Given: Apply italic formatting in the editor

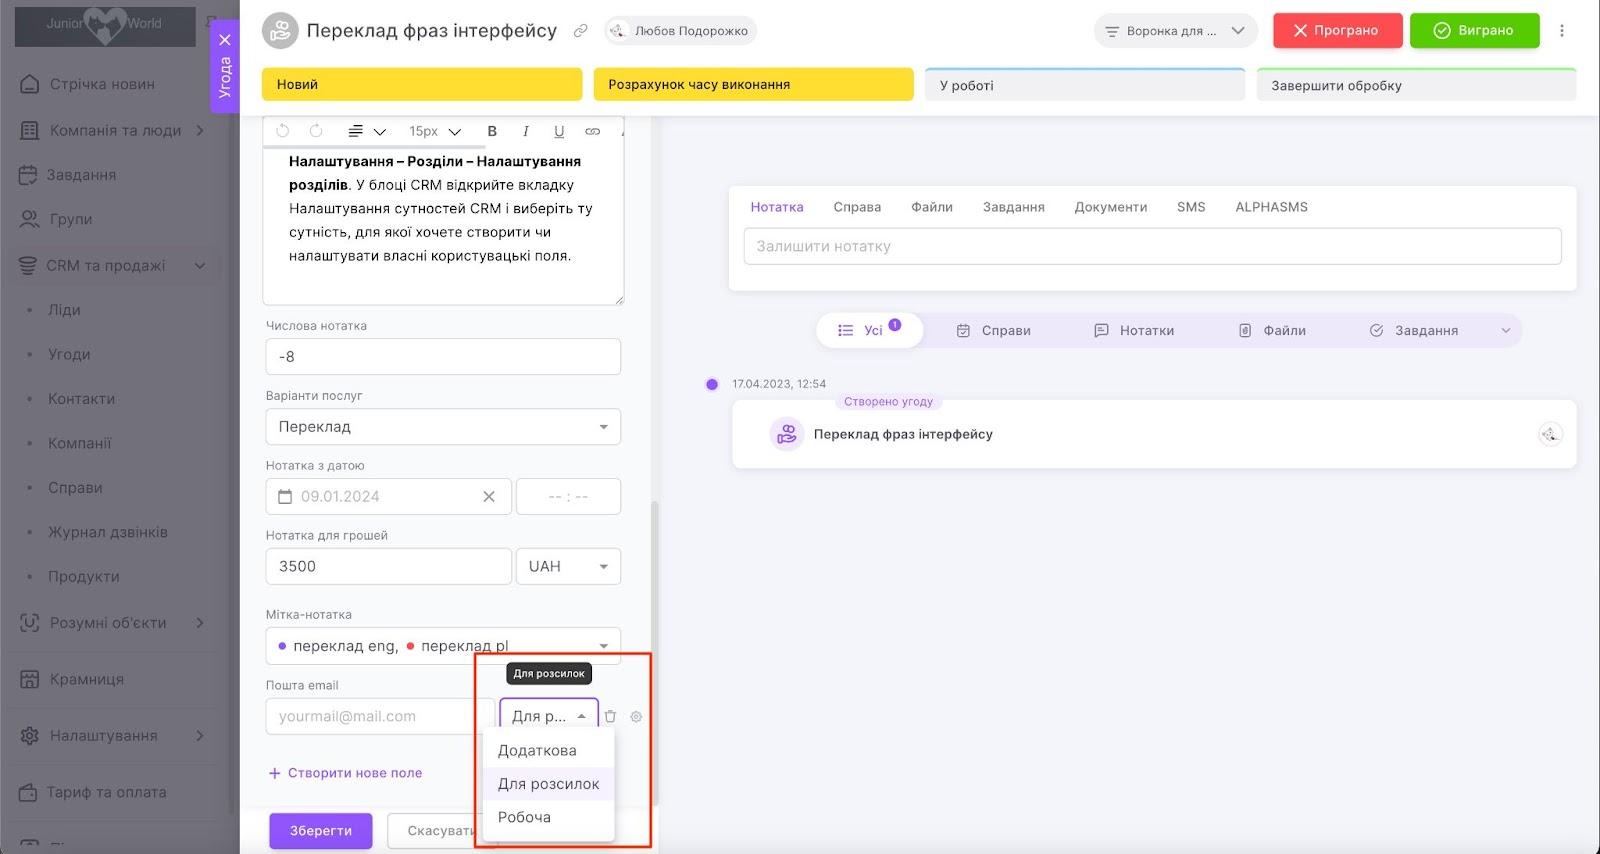Looking at the screenshot, I should (x=525, y=131).
